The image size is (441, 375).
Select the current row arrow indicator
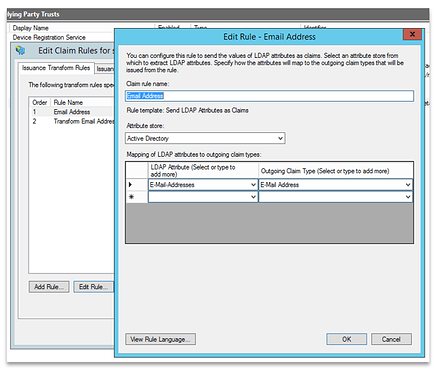tap(130, 185)
